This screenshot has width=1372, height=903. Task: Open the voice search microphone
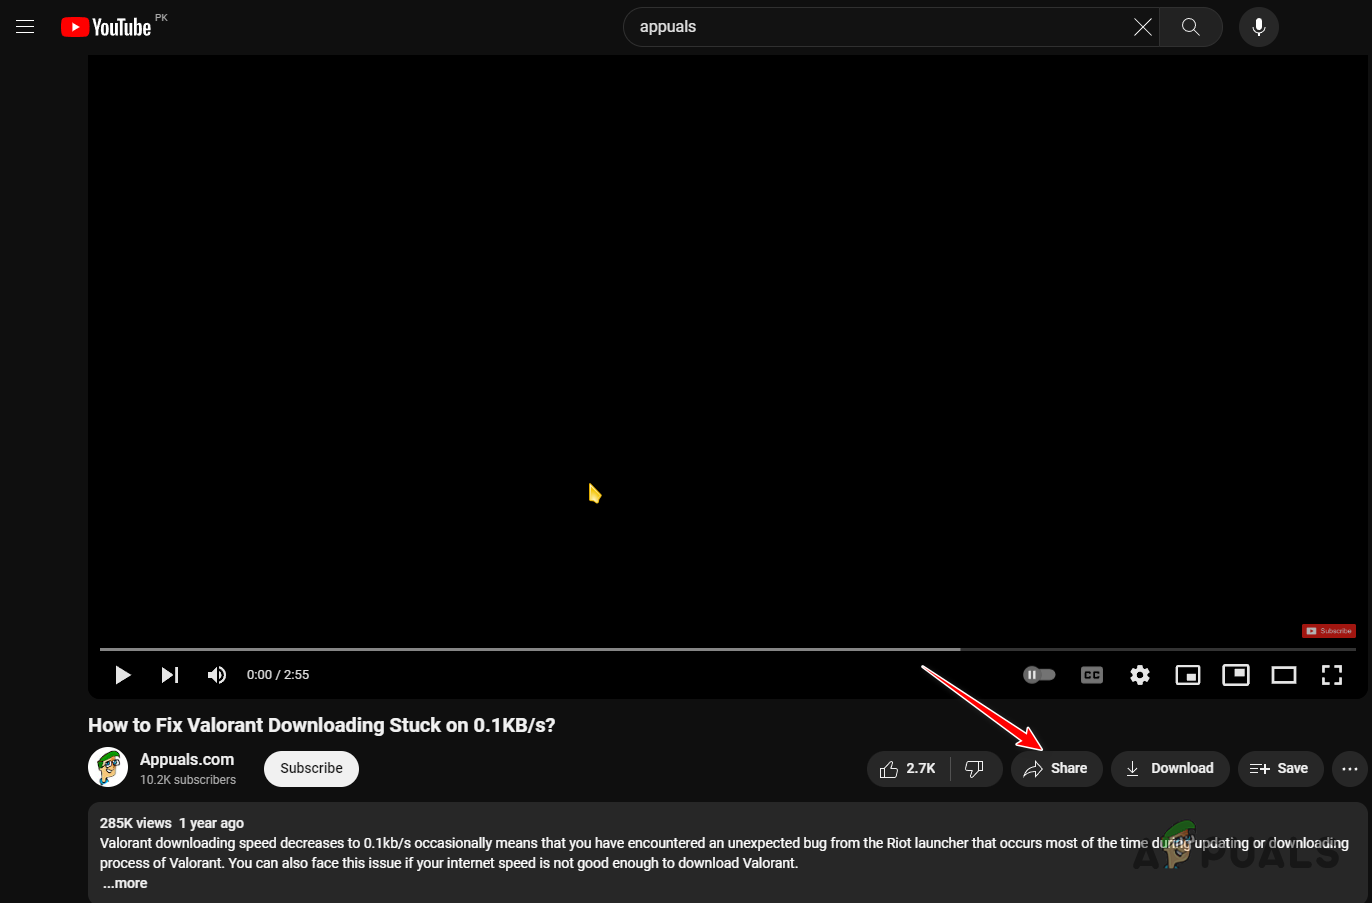point(1258,27)
